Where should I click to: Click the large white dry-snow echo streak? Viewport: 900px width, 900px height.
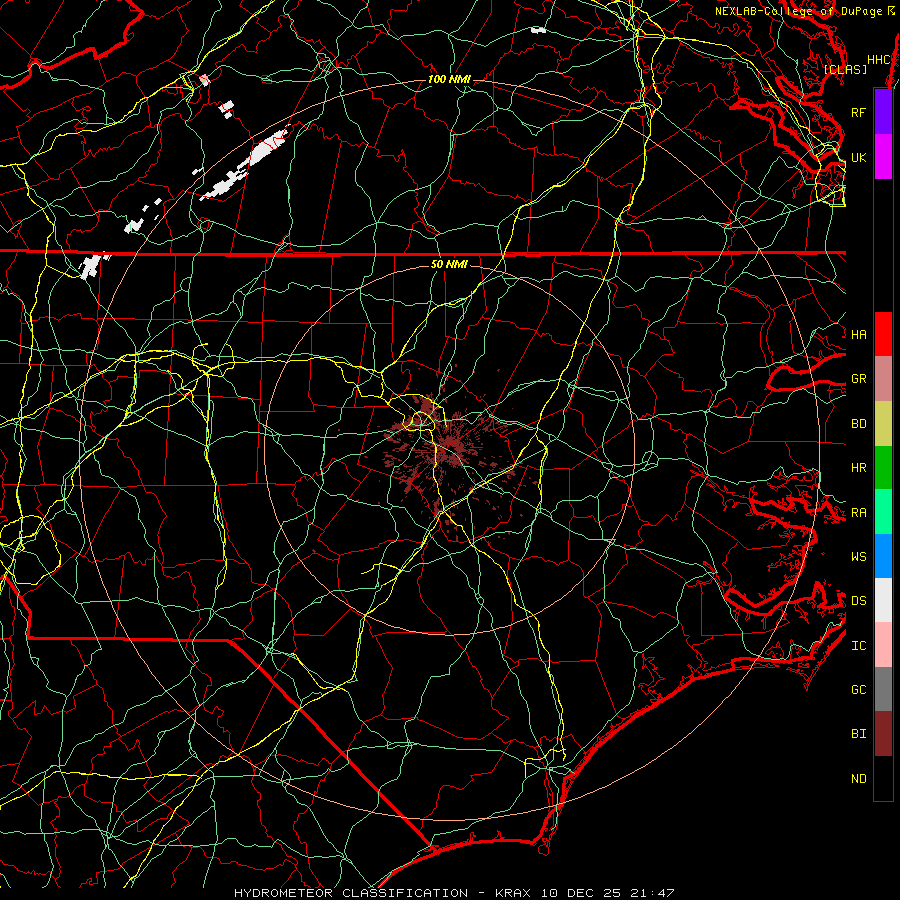pyautogui.click(x=246, y=165)
